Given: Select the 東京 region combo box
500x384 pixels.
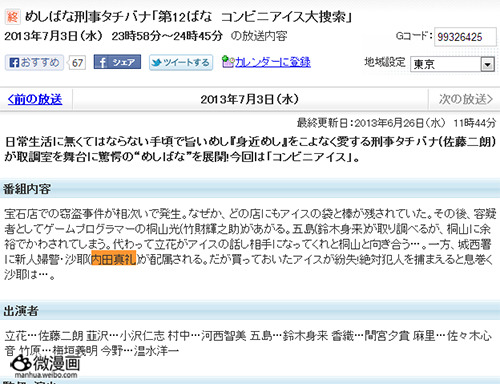Looking at the screenshot, I should [x=453, y=64].
